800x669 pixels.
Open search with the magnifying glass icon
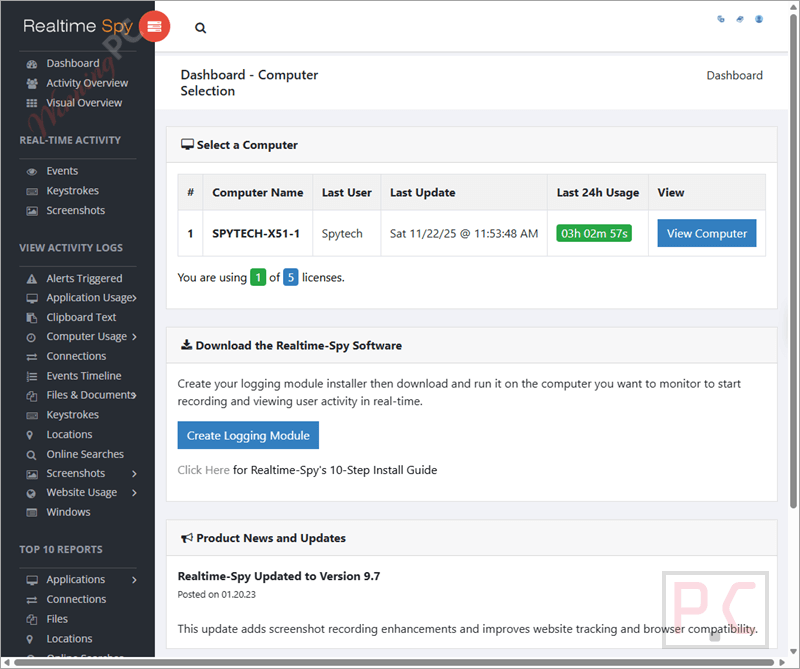pos(201,28)
